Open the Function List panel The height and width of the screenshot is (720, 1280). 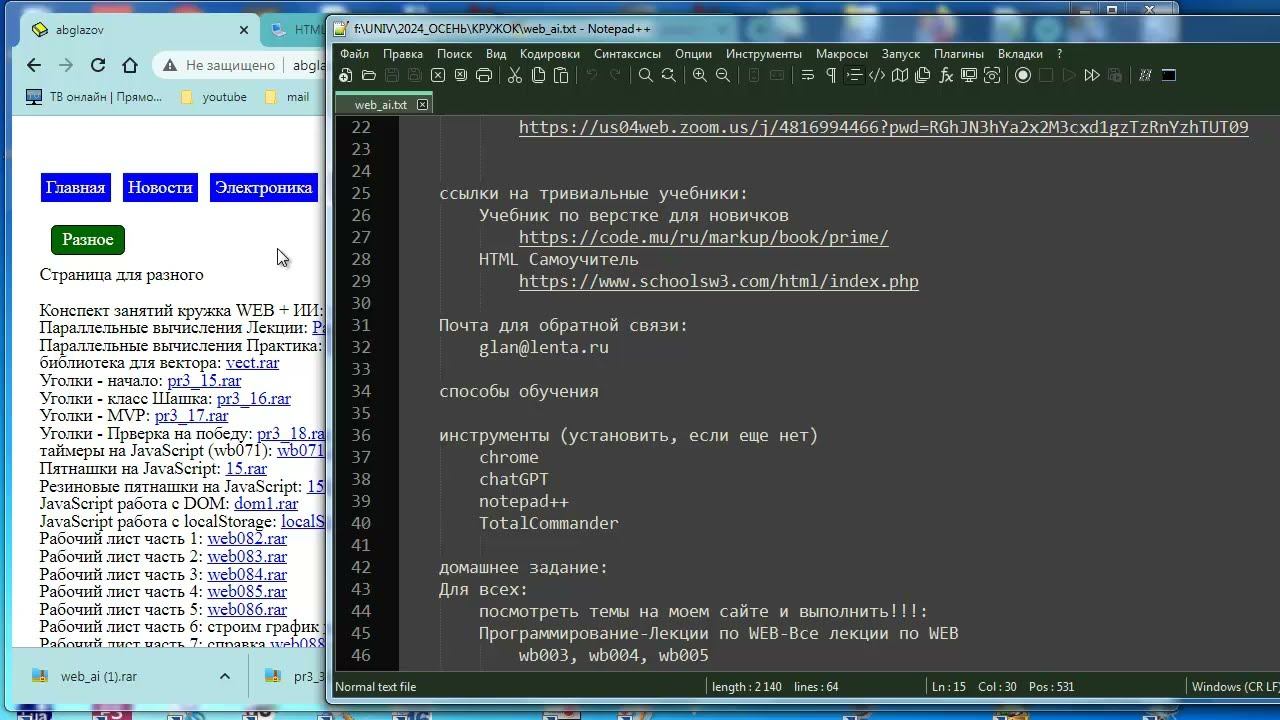(x=946, y=75)
